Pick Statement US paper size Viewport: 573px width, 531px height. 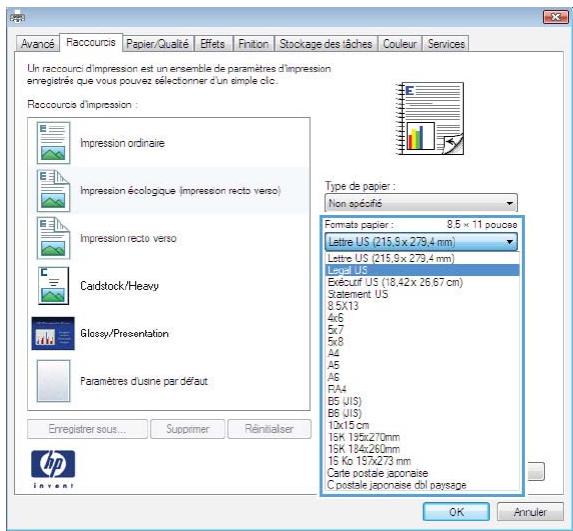click(x=422, y=294)
